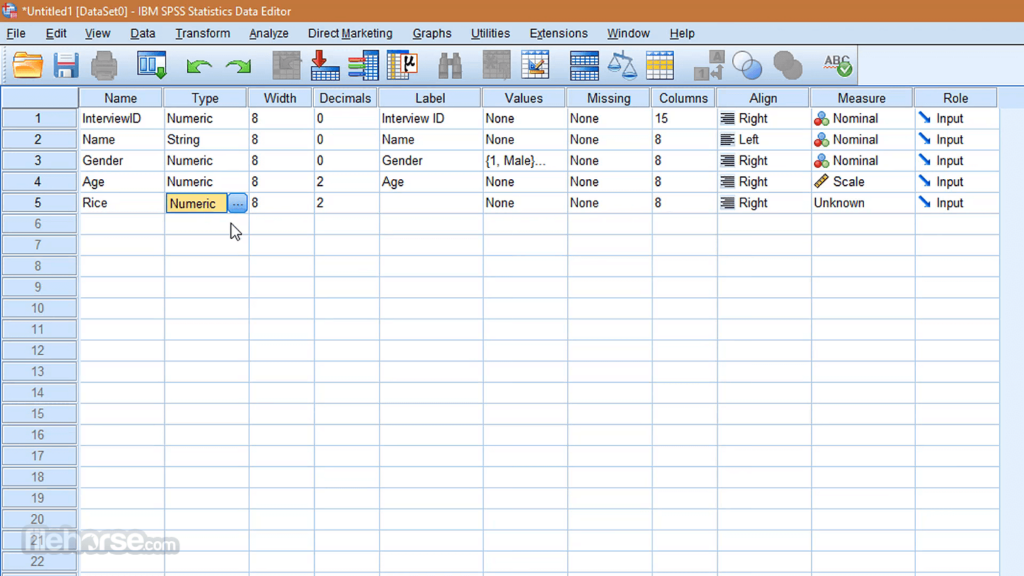Insert a new variable

click(537, 65)
